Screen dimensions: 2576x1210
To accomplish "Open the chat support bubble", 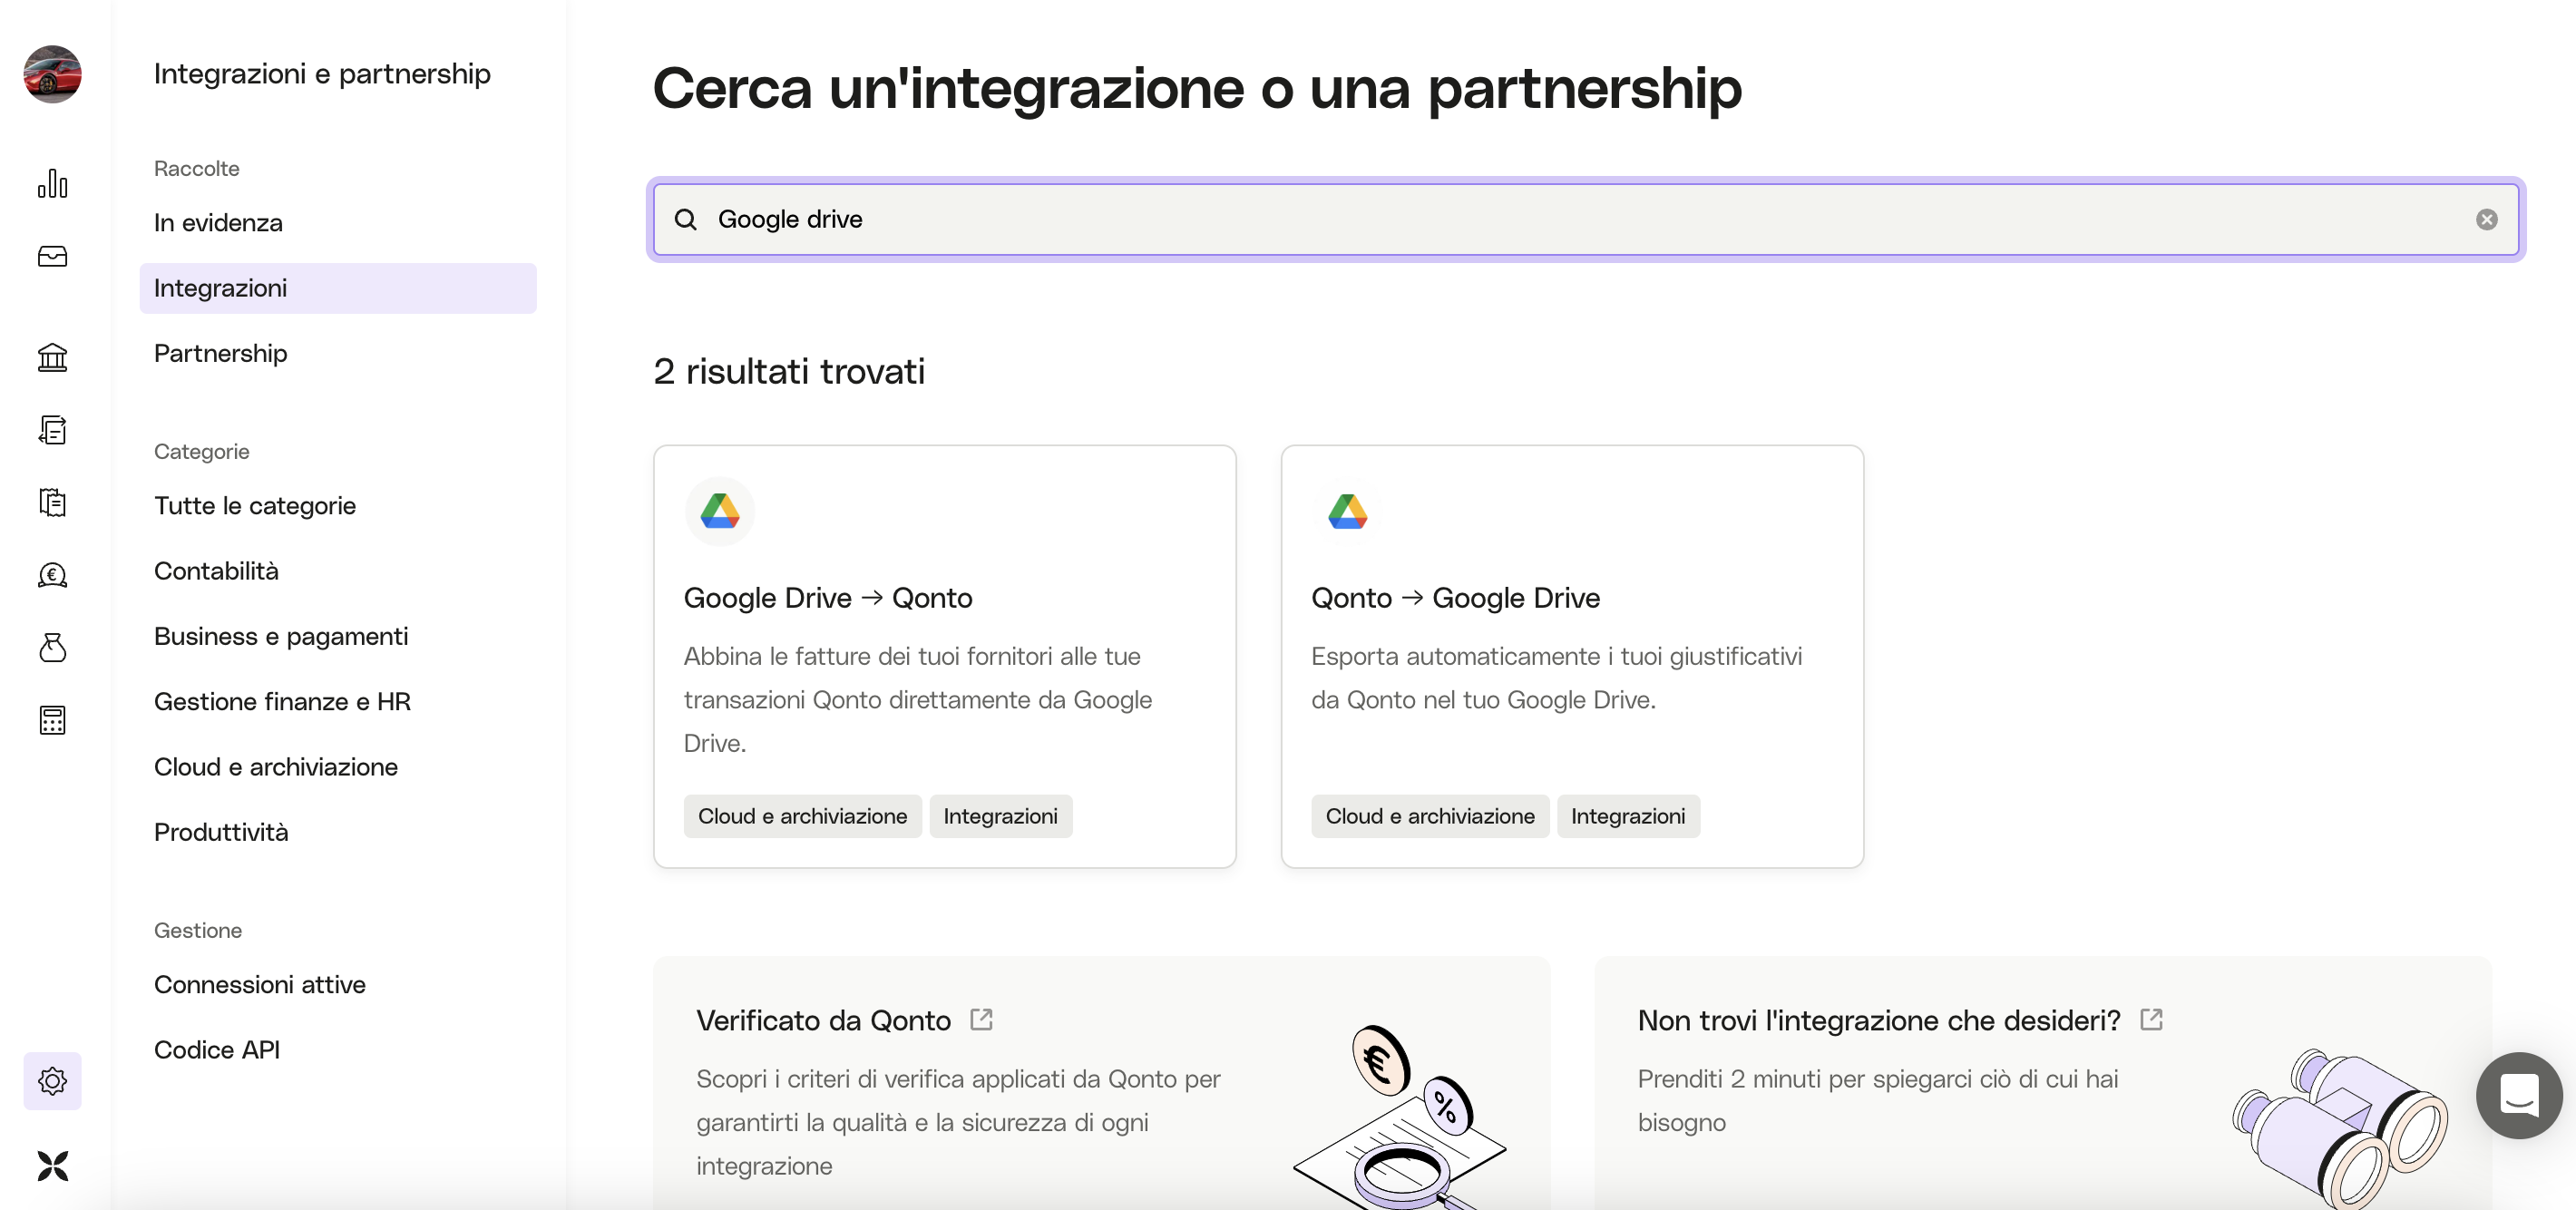I will click(2518, 1095).
